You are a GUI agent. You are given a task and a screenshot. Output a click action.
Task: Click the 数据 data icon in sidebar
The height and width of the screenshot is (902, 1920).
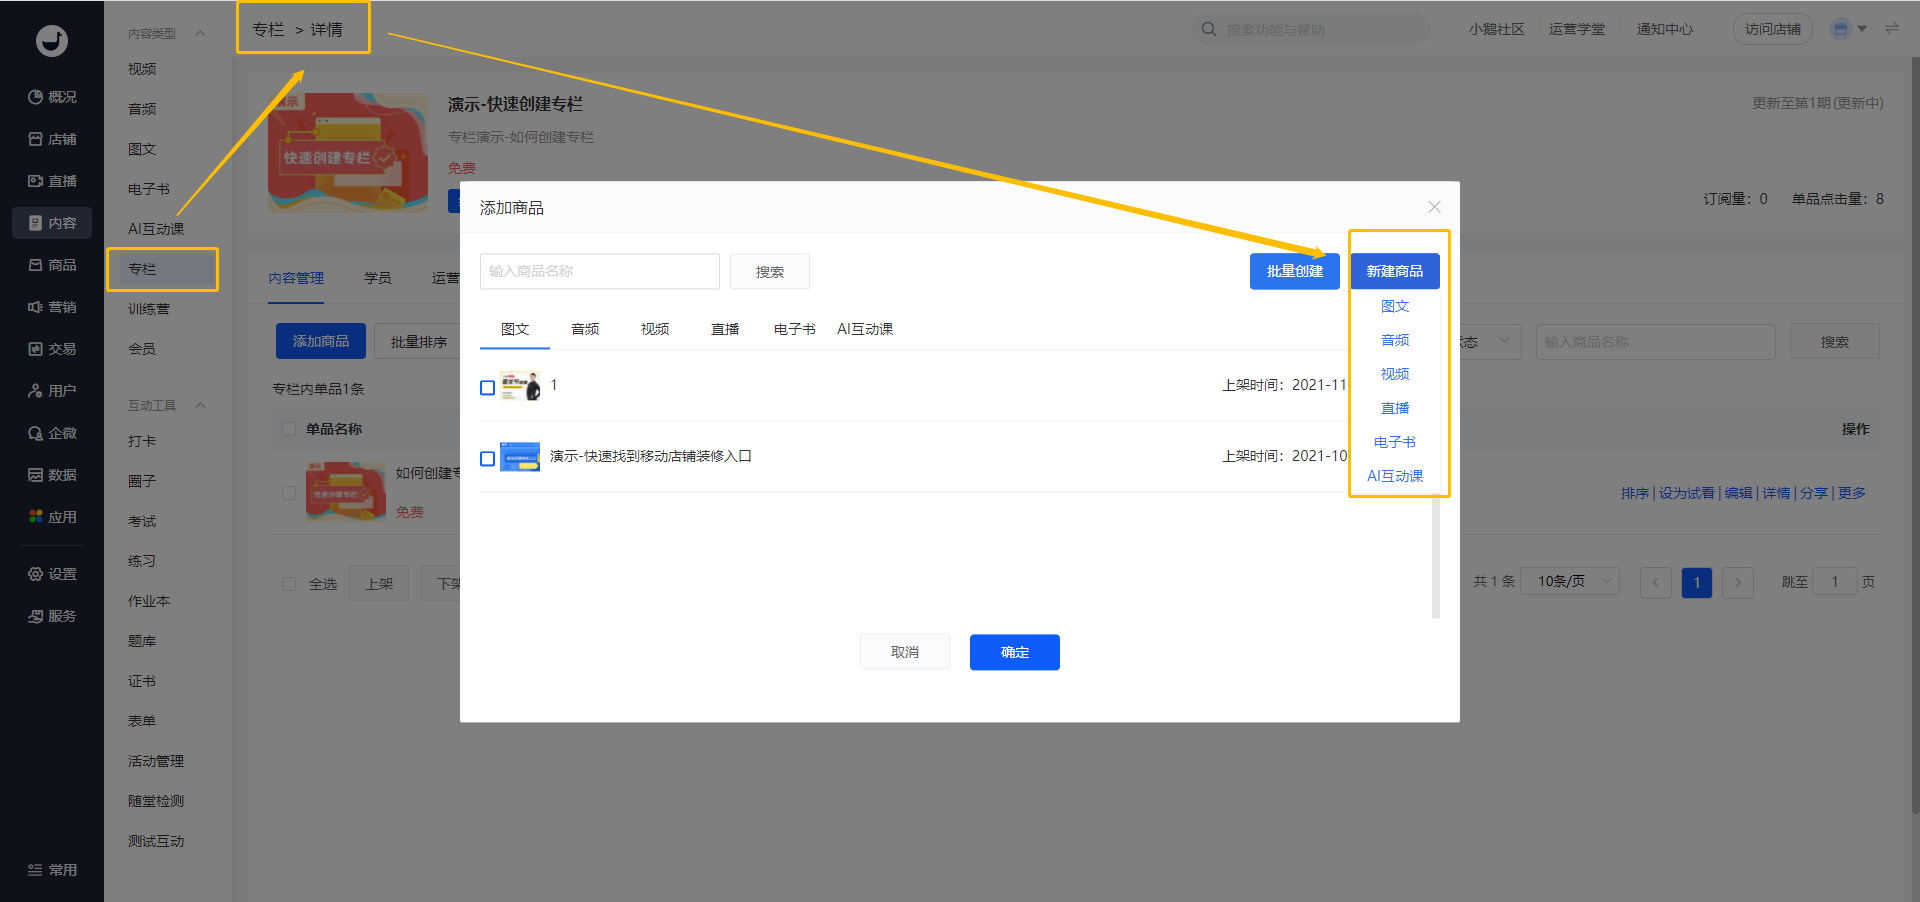coord(36,475)
